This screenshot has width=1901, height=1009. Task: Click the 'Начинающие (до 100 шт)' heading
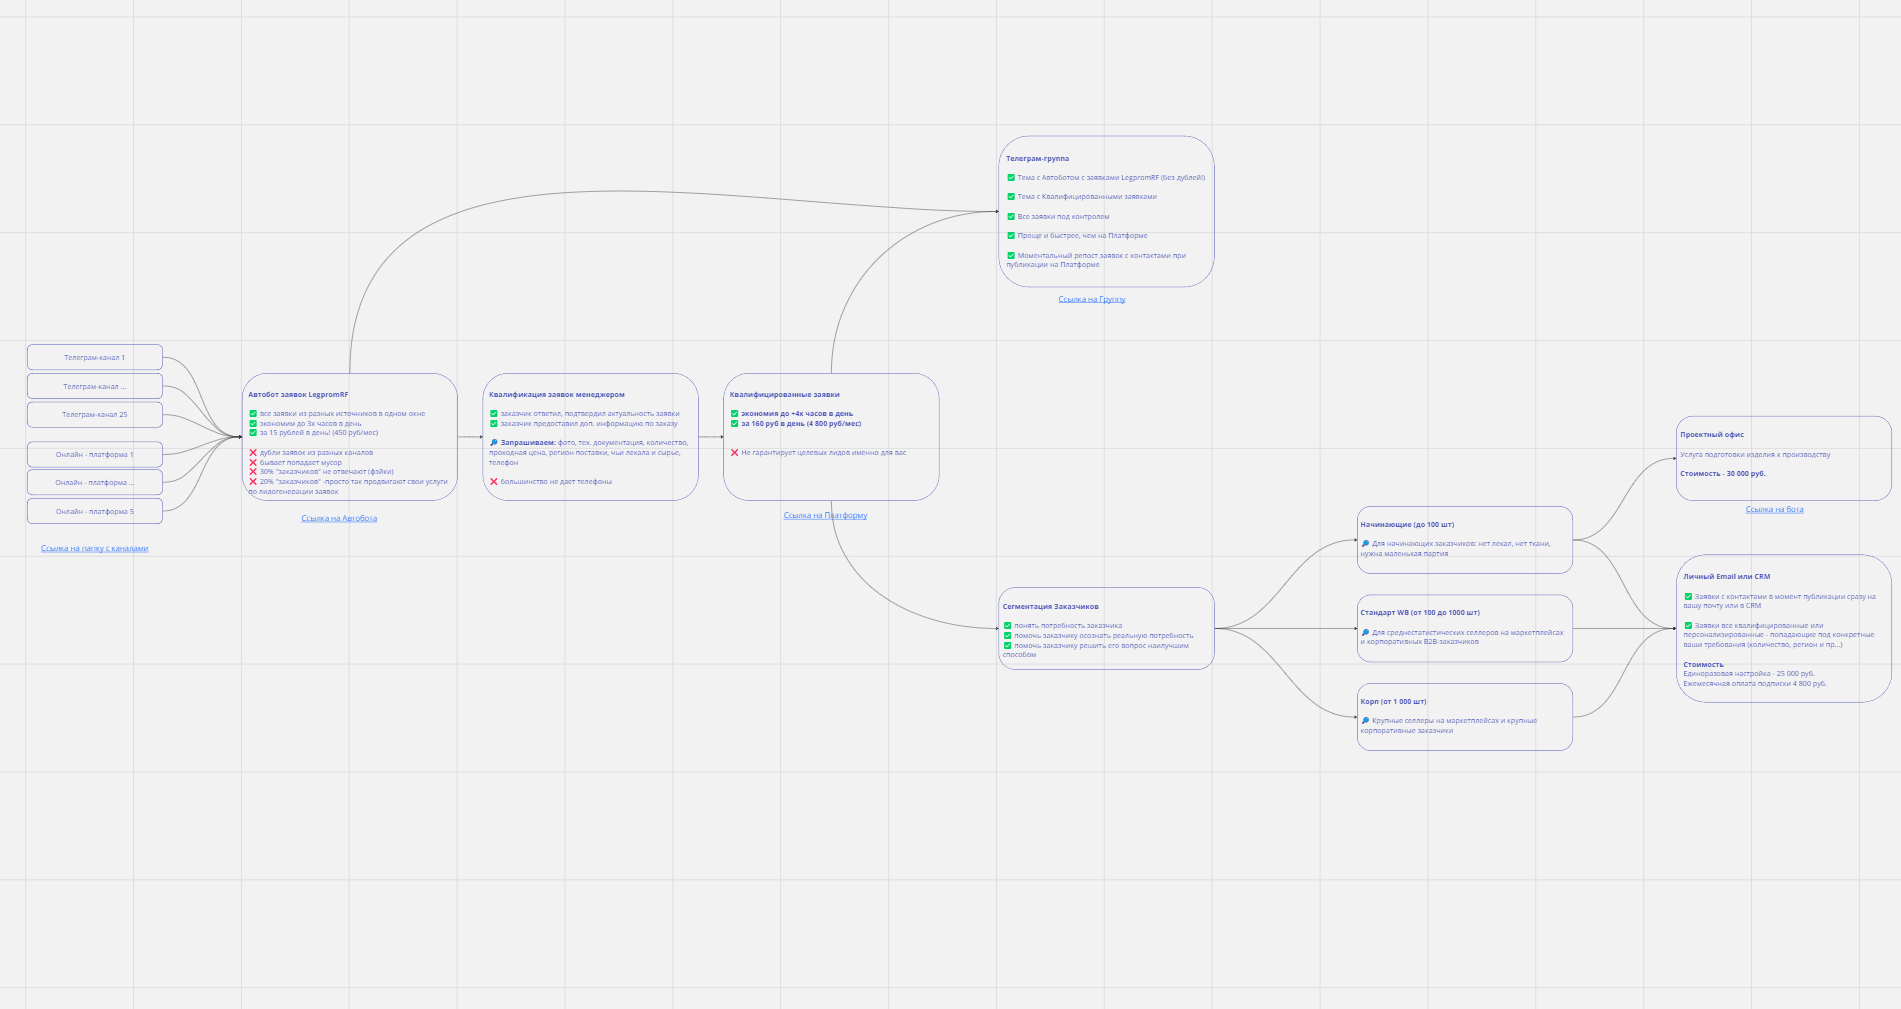coord(1408,525)
